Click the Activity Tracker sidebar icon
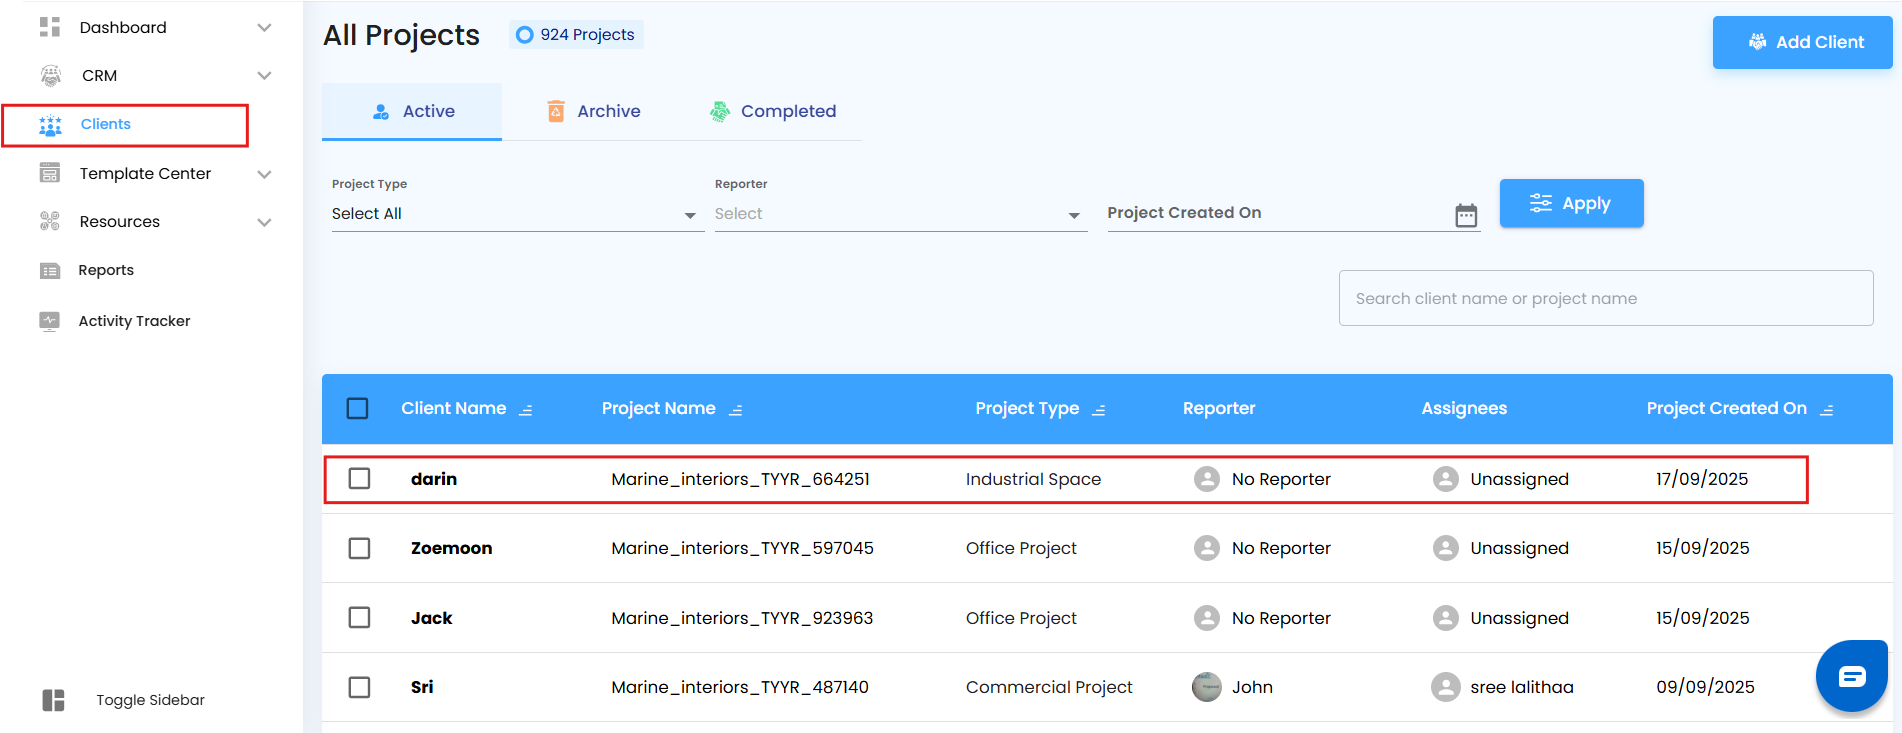Viewport: 1902px width, 733px height. (50, 321)
